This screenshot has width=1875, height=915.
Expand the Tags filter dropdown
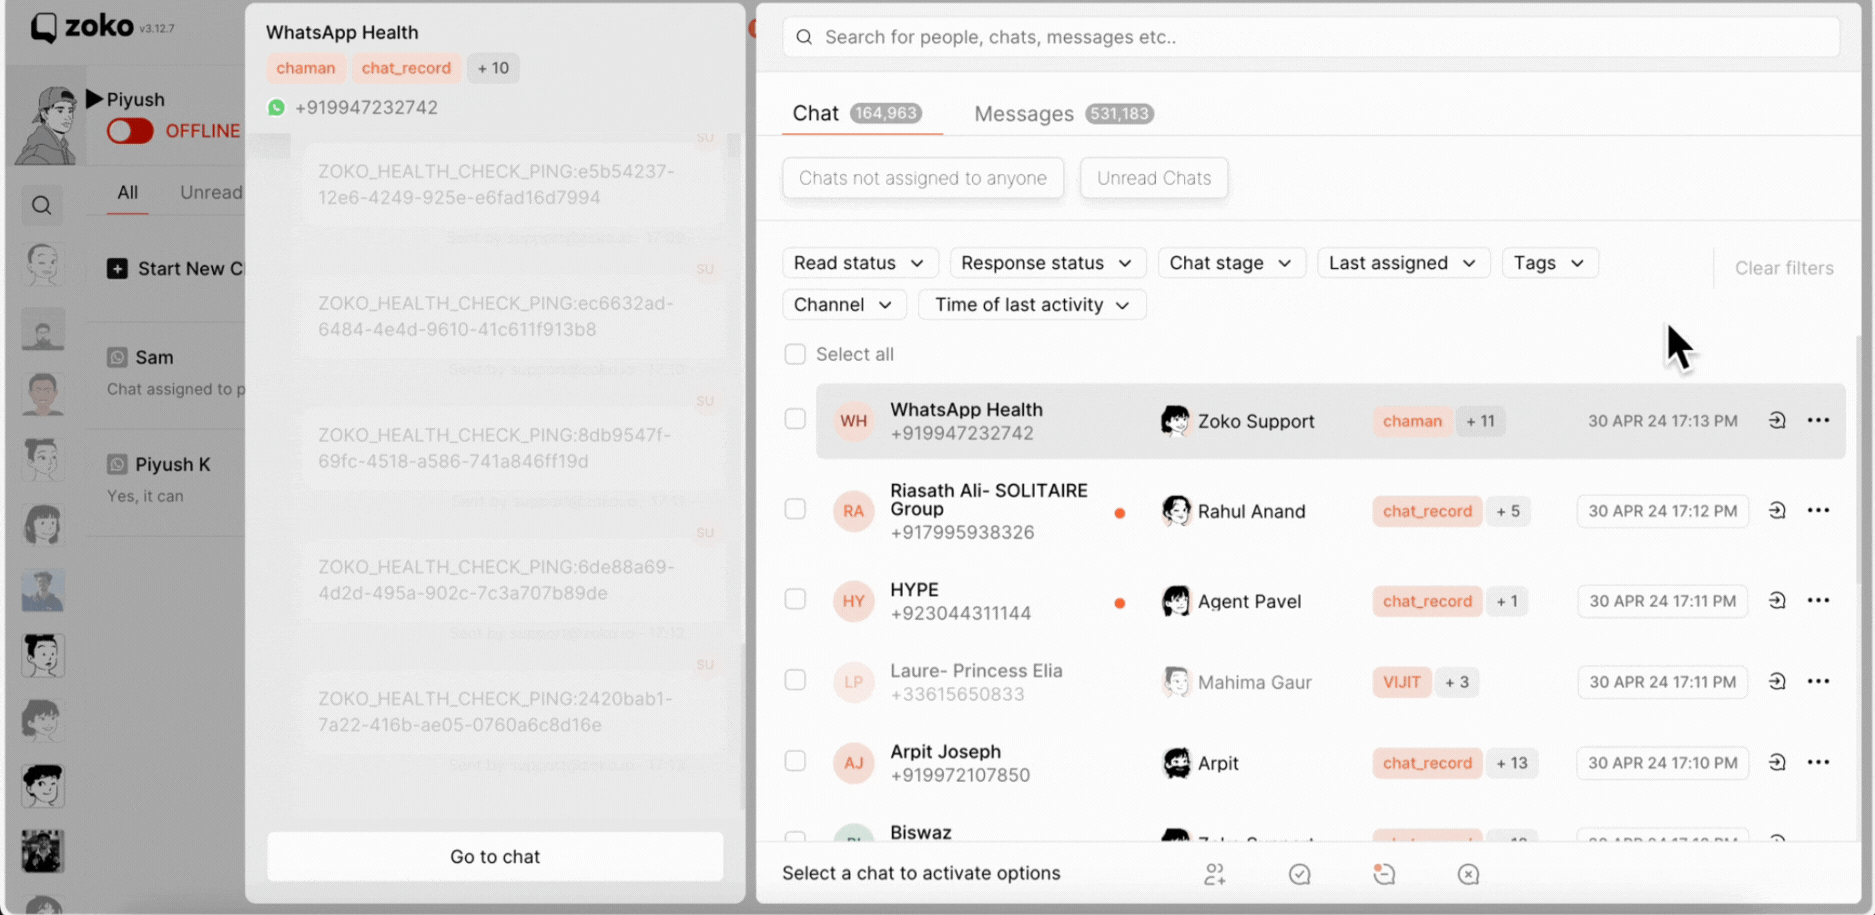point(1549,263)
